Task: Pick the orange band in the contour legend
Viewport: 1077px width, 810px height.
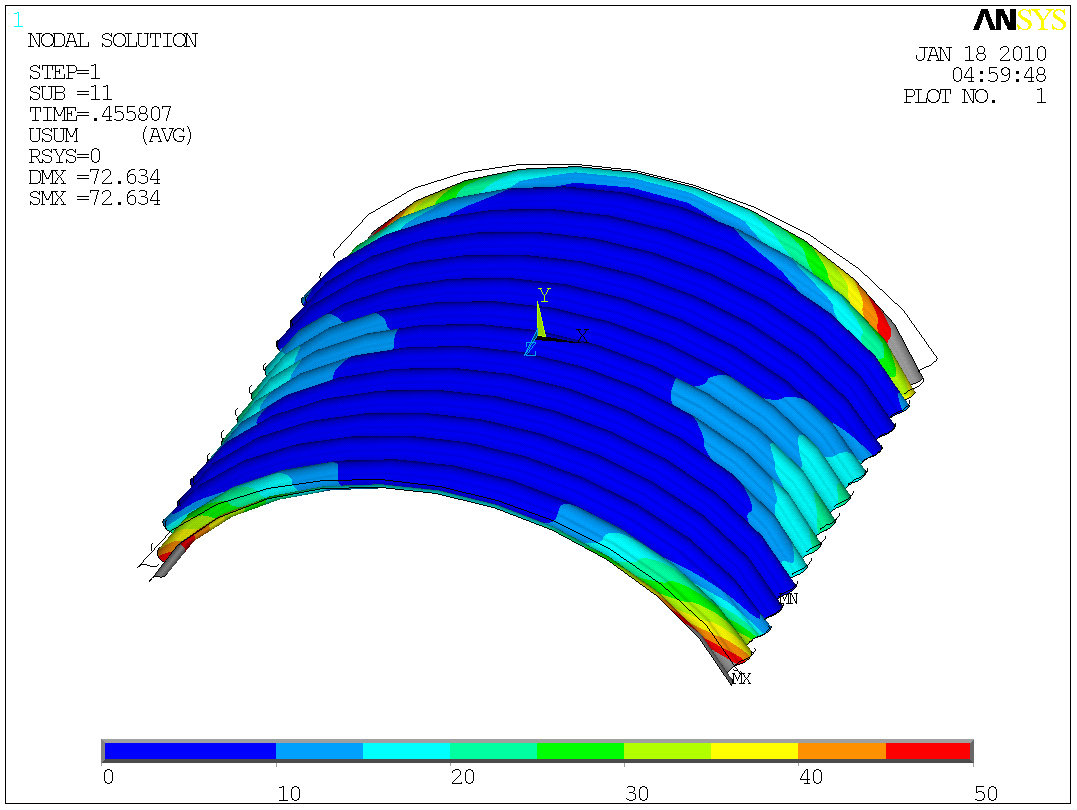Action: click(841, 751)
